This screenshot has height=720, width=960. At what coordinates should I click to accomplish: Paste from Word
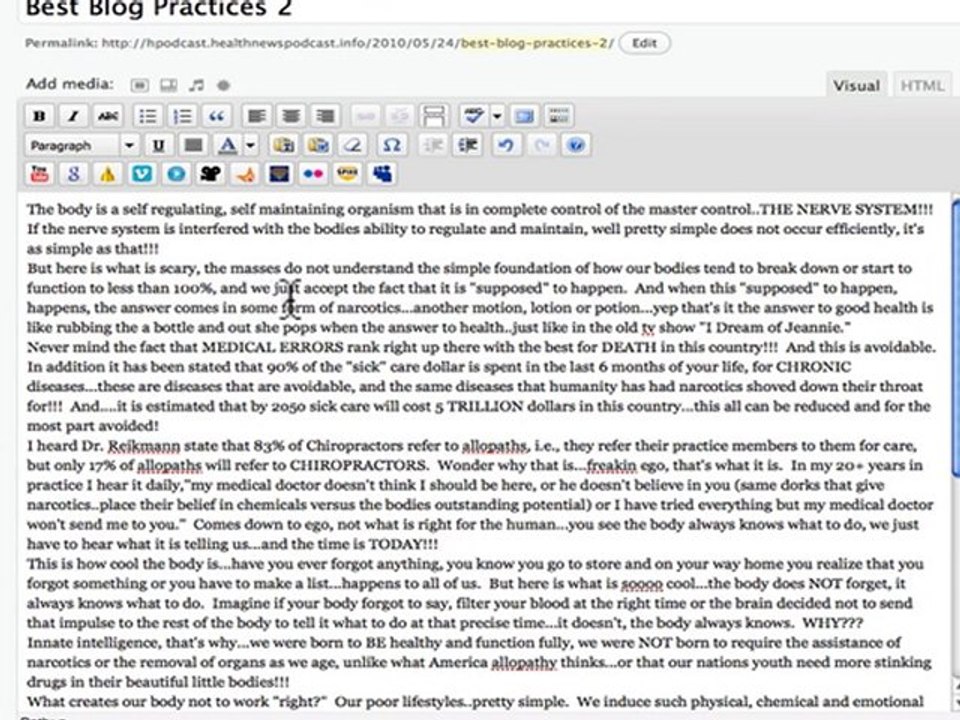pyautogui.click(x=318, y=146)
